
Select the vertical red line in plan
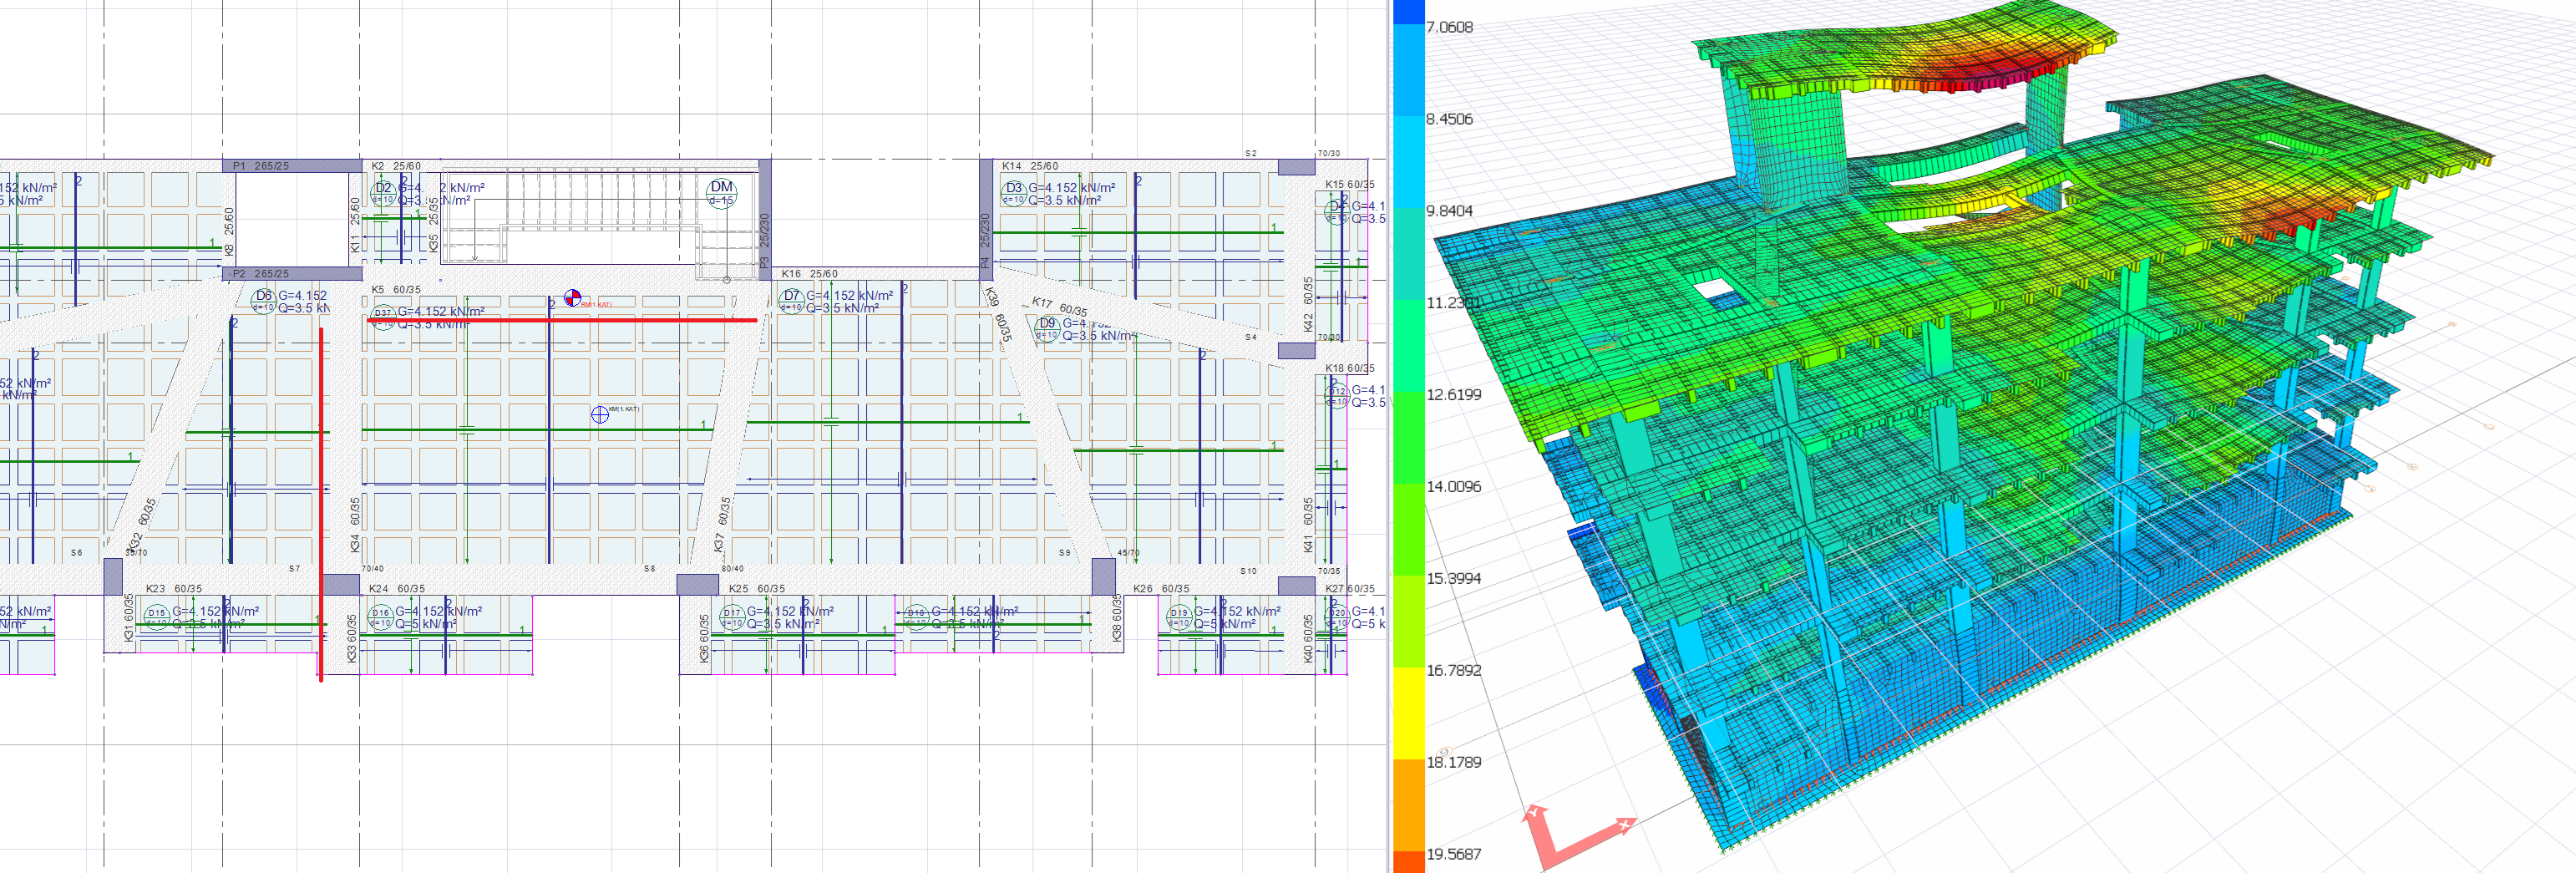coord(321,500)
